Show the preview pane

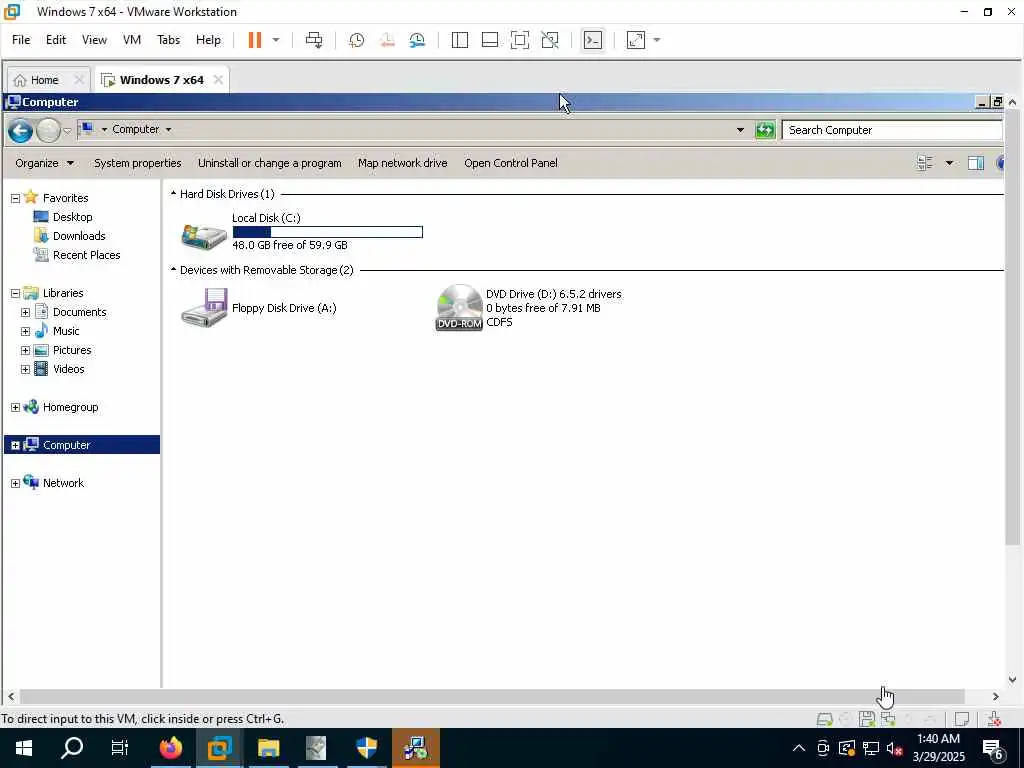(976, 163)
